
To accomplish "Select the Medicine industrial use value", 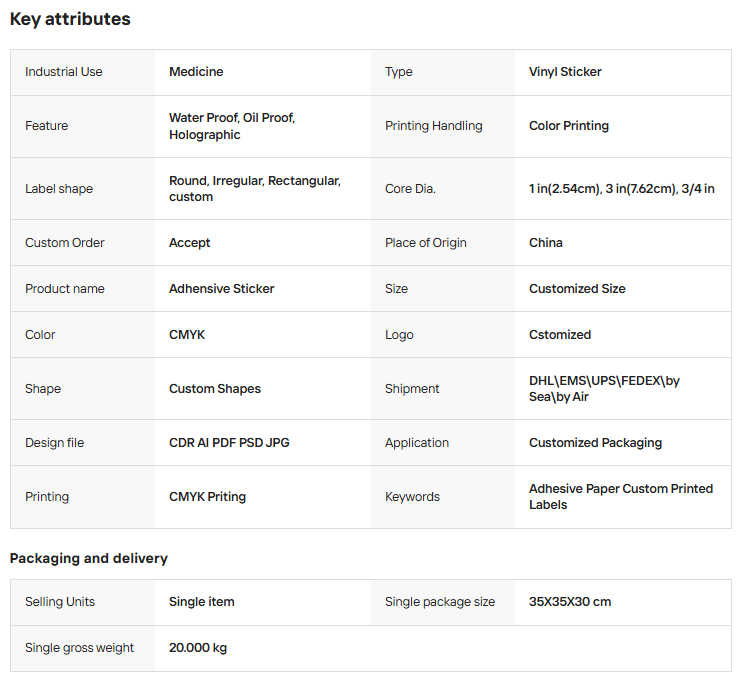I will tap(196, 72).
